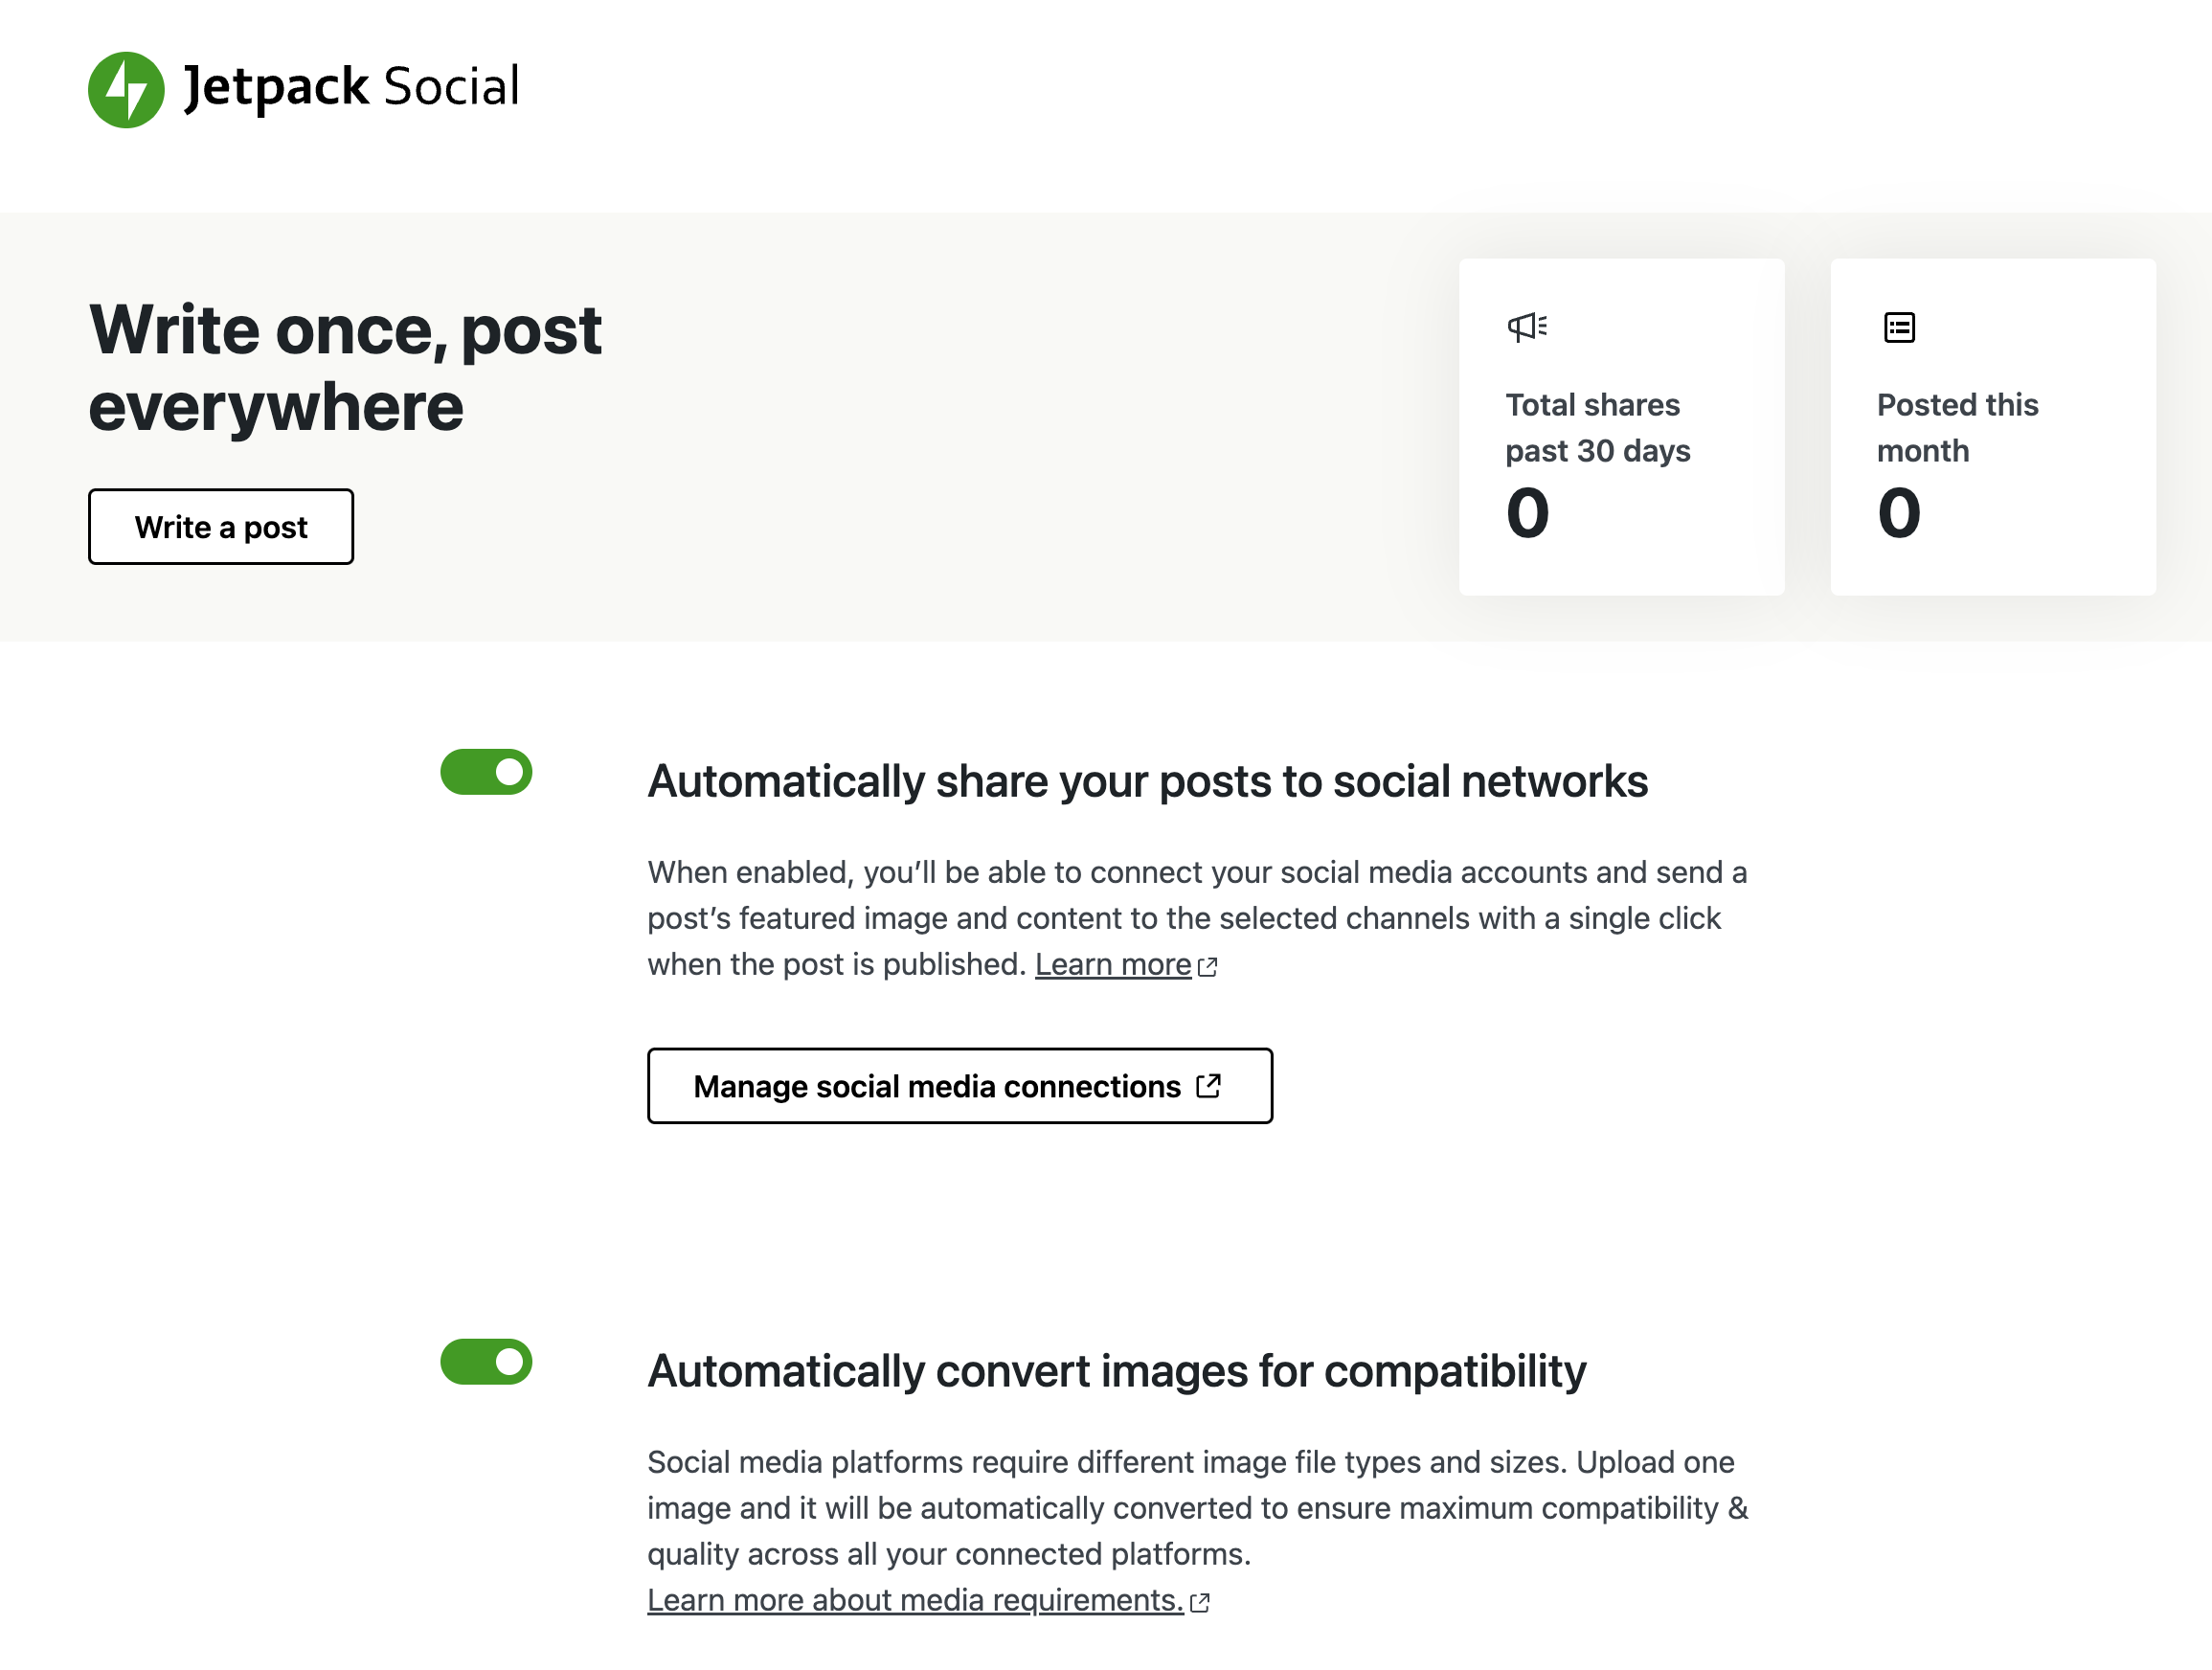Click the heading Automatically share your posts heading
This screenshot has width=2212, height=1670.
click(x=1149, y=782)
